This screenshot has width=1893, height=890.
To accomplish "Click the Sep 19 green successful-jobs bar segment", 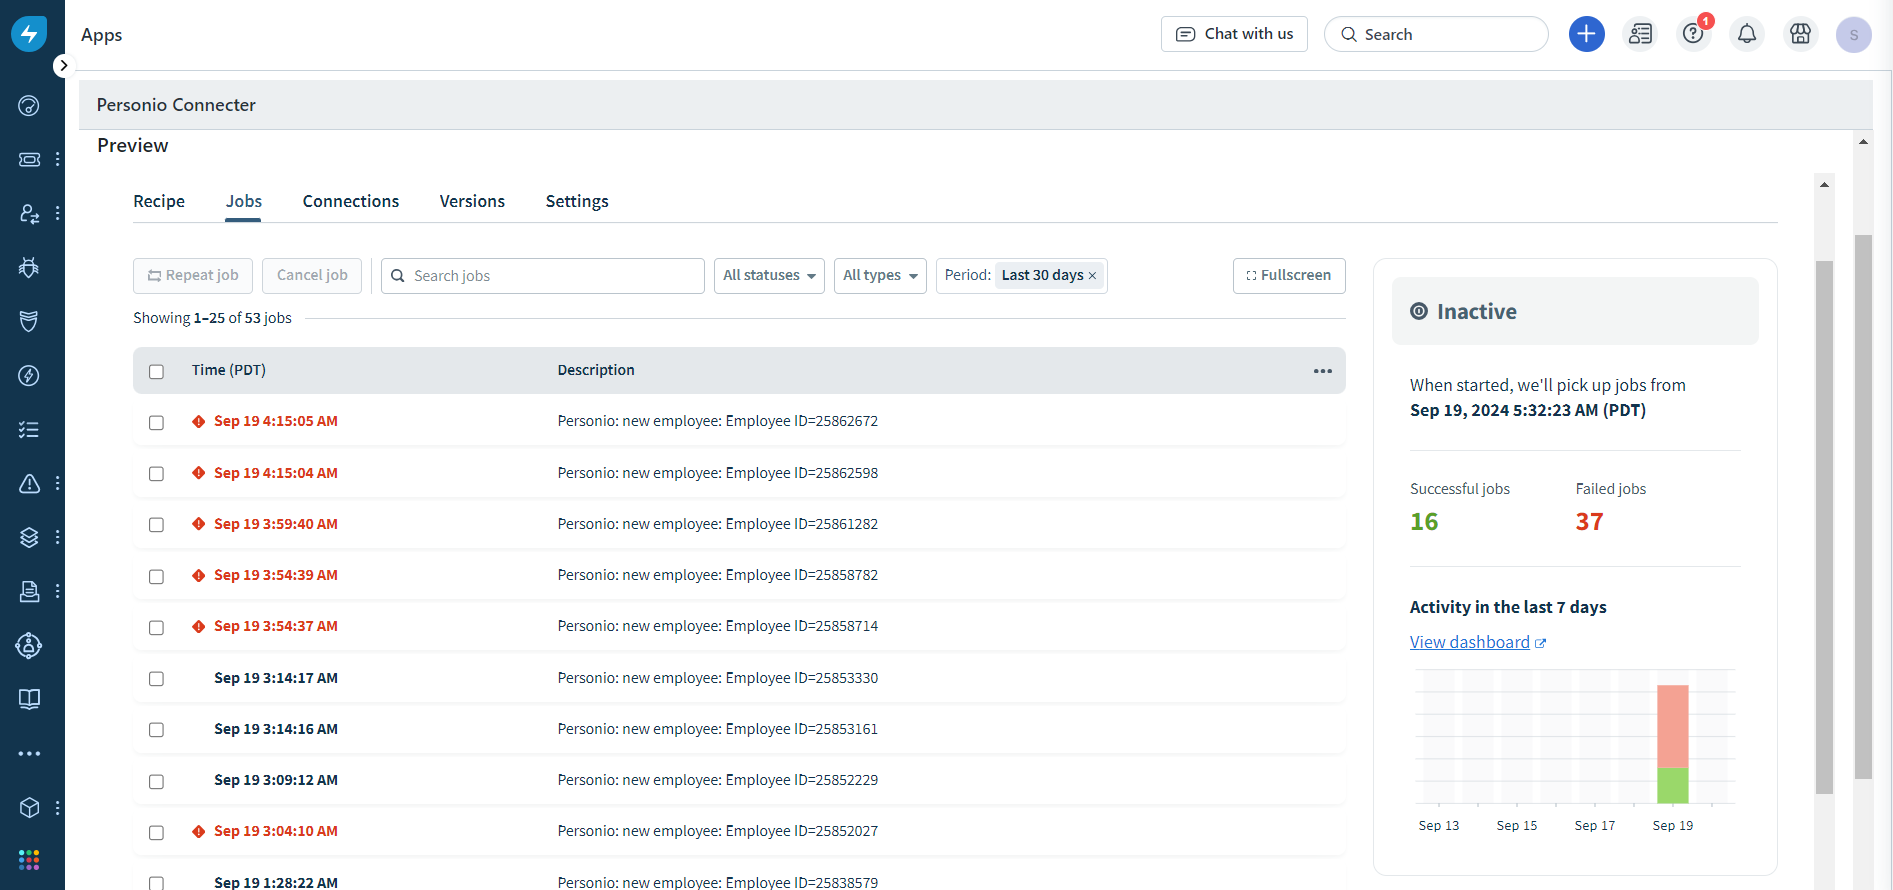I will 1672,785.
